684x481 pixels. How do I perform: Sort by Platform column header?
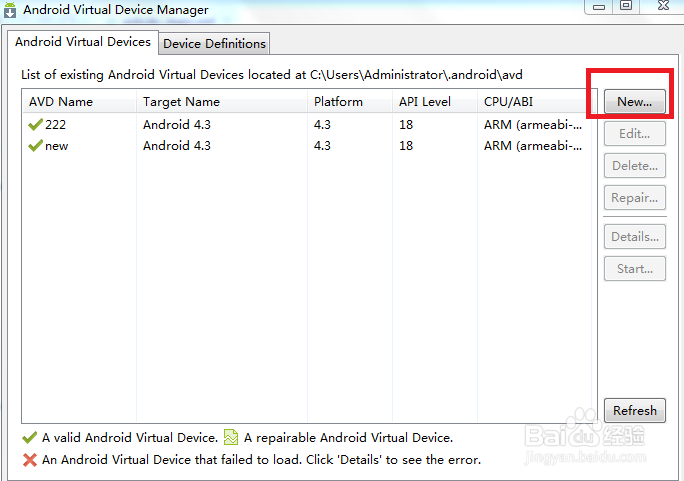click(349, 102)
